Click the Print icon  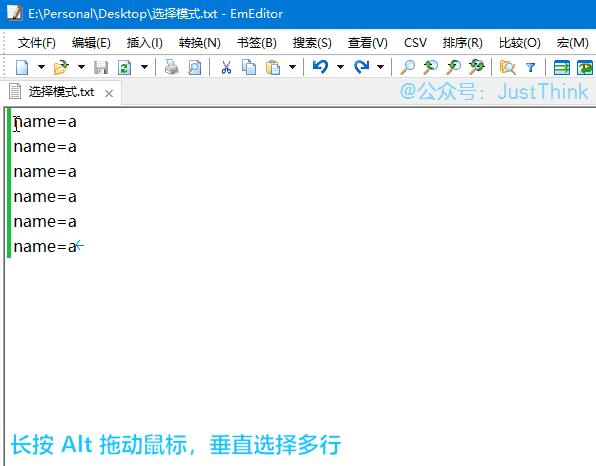171,67
